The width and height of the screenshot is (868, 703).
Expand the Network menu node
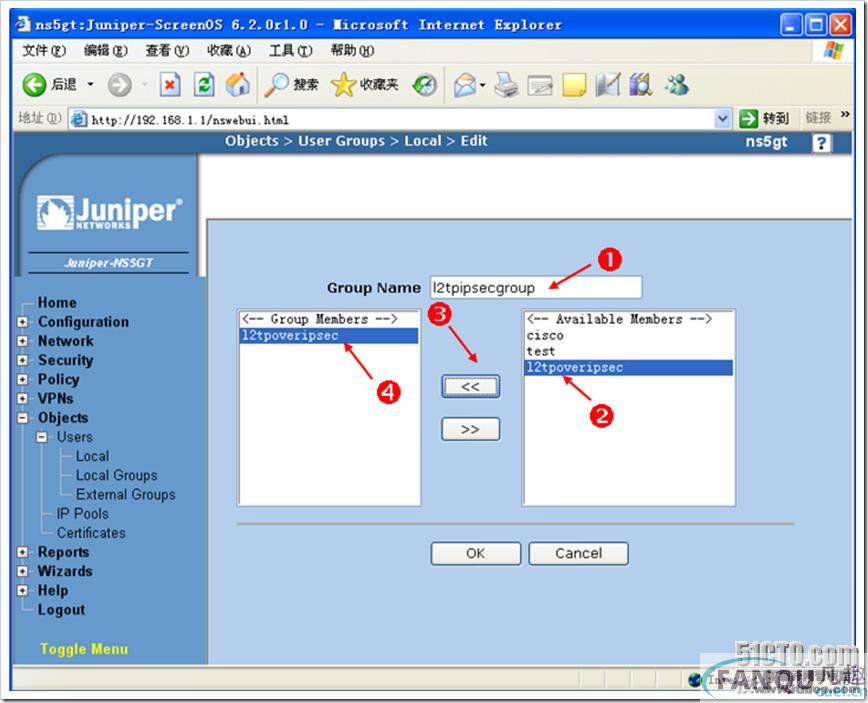22,341
